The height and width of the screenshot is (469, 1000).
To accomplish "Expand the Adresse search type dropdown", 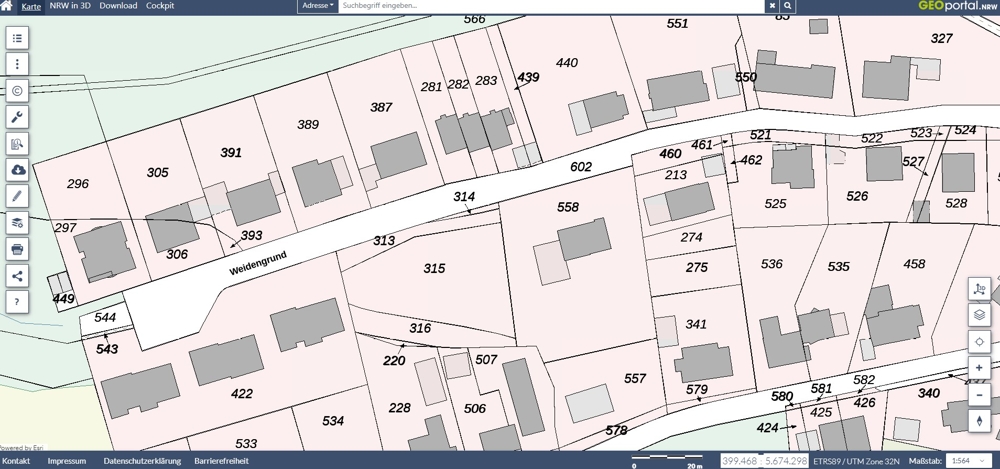I will click(x=318, y=6).
